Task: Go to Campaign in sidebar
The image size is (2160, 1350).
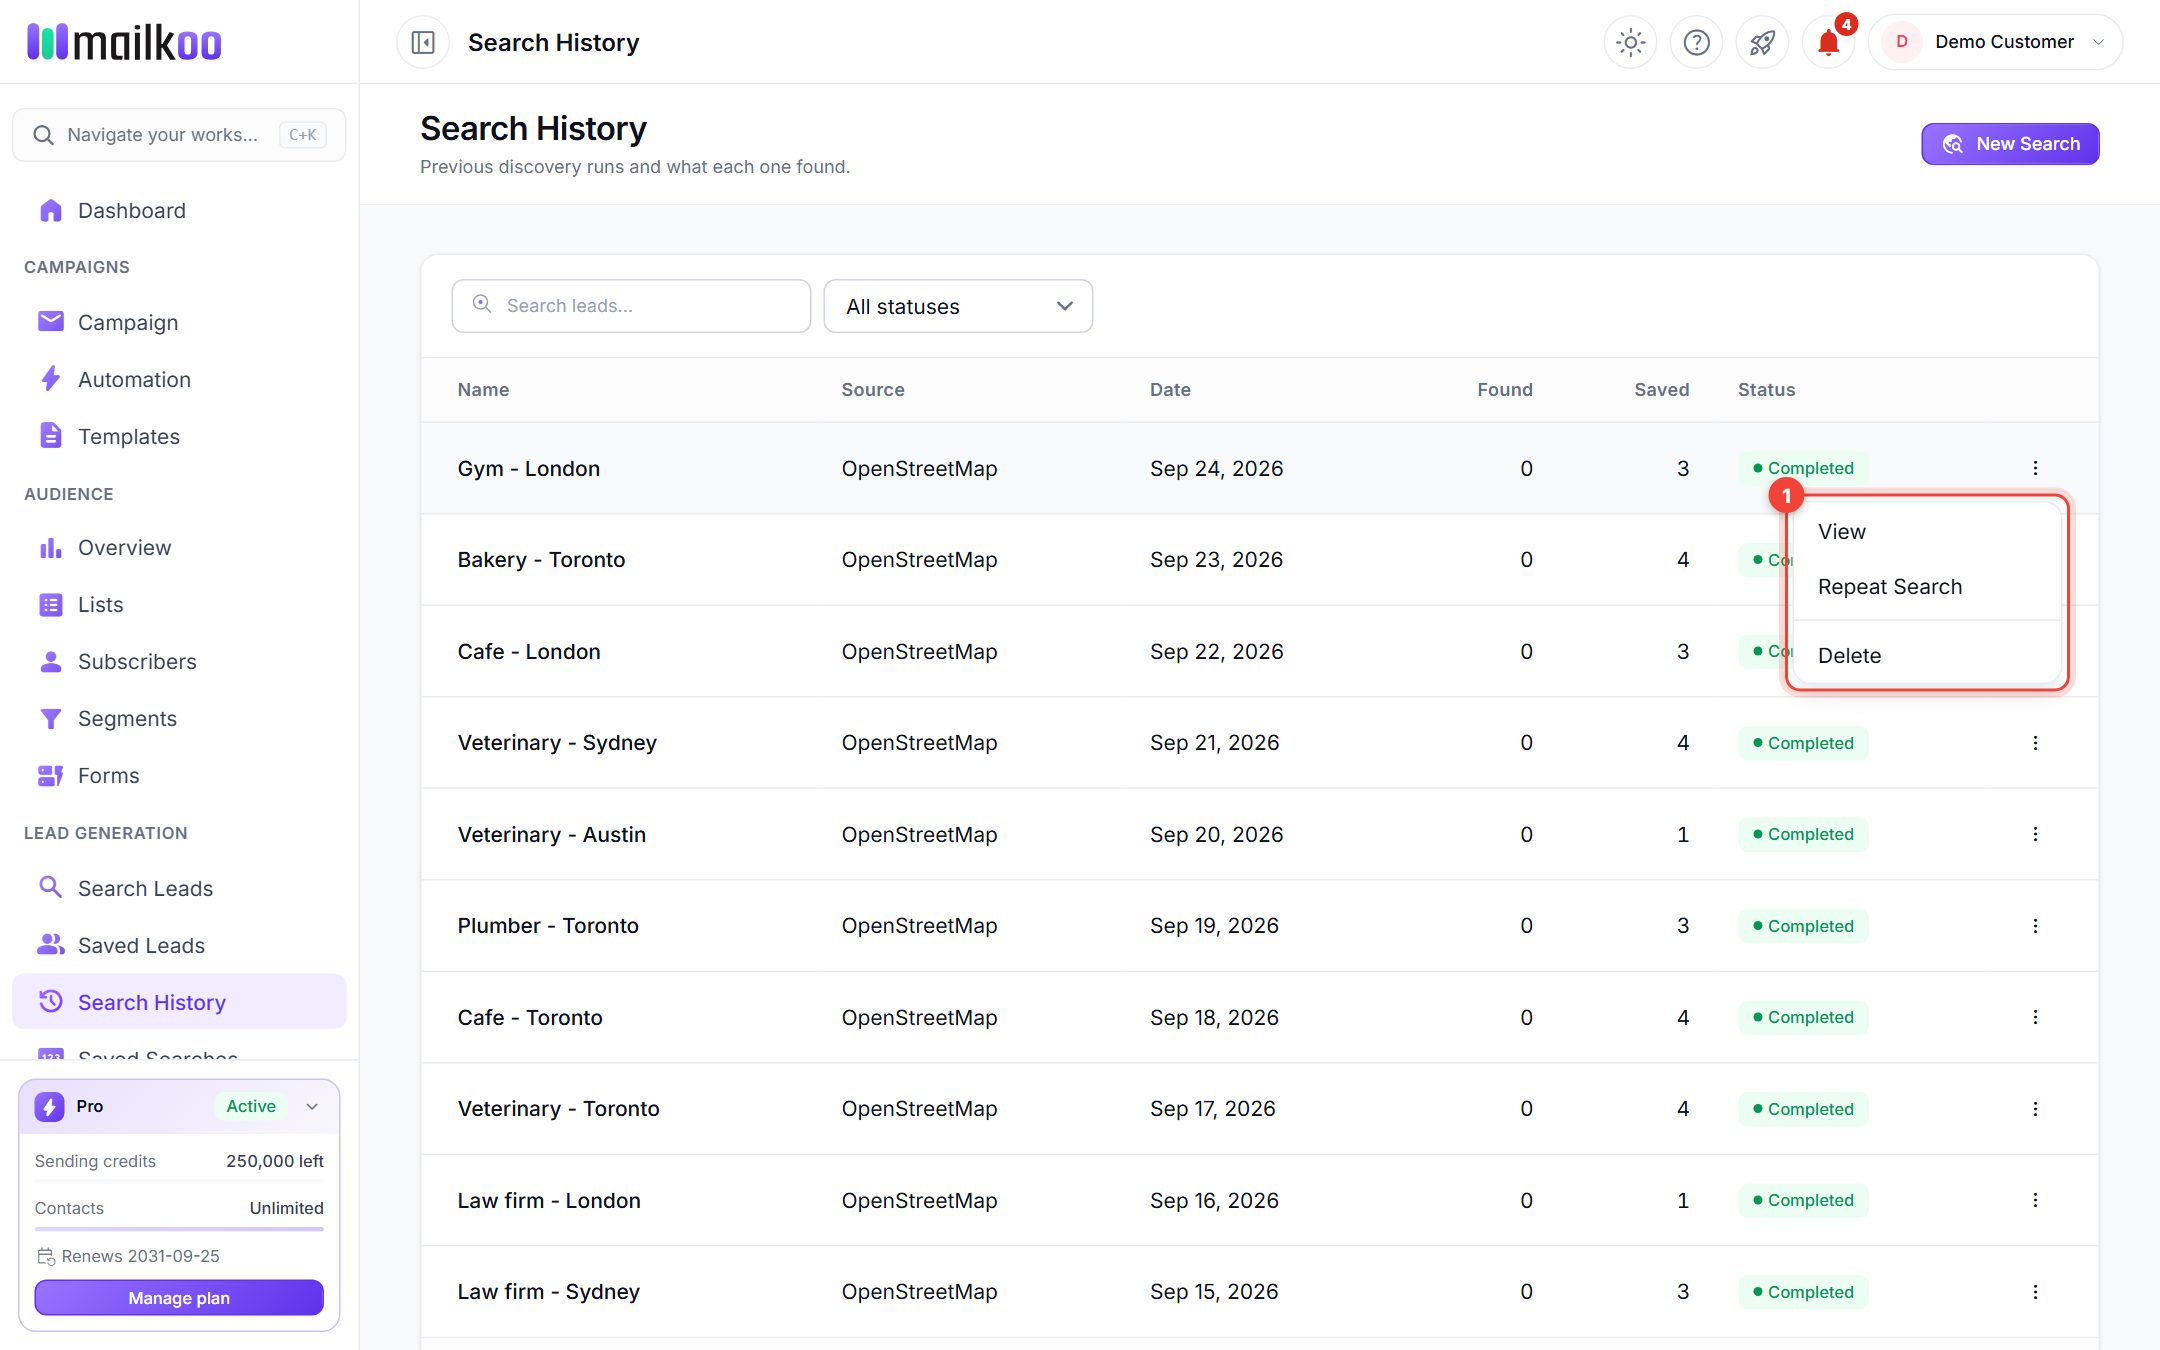Action: pyautogui.click(x=179, y=322)
